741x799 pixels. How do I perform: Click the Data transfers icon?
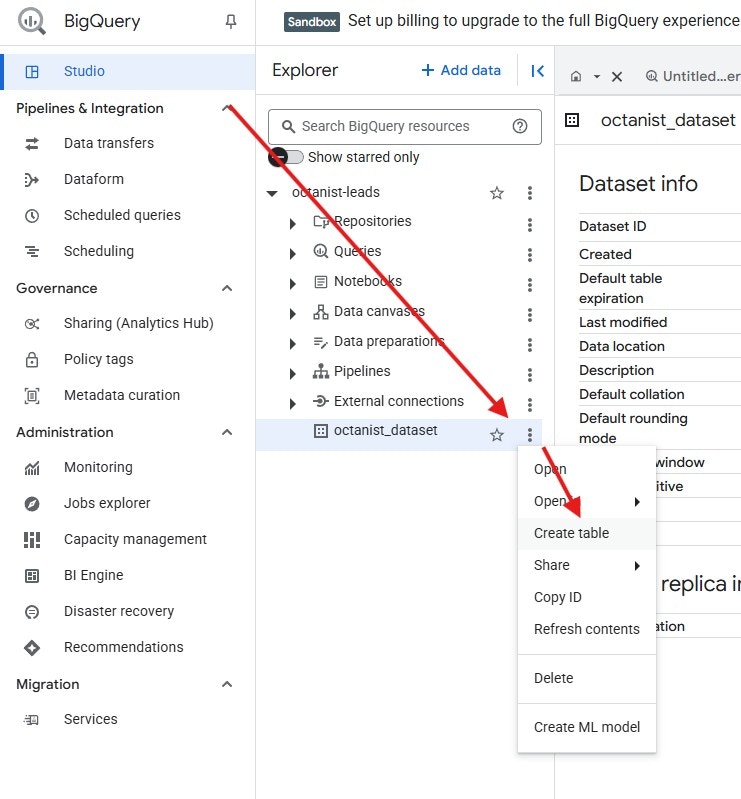click(32, 144)
